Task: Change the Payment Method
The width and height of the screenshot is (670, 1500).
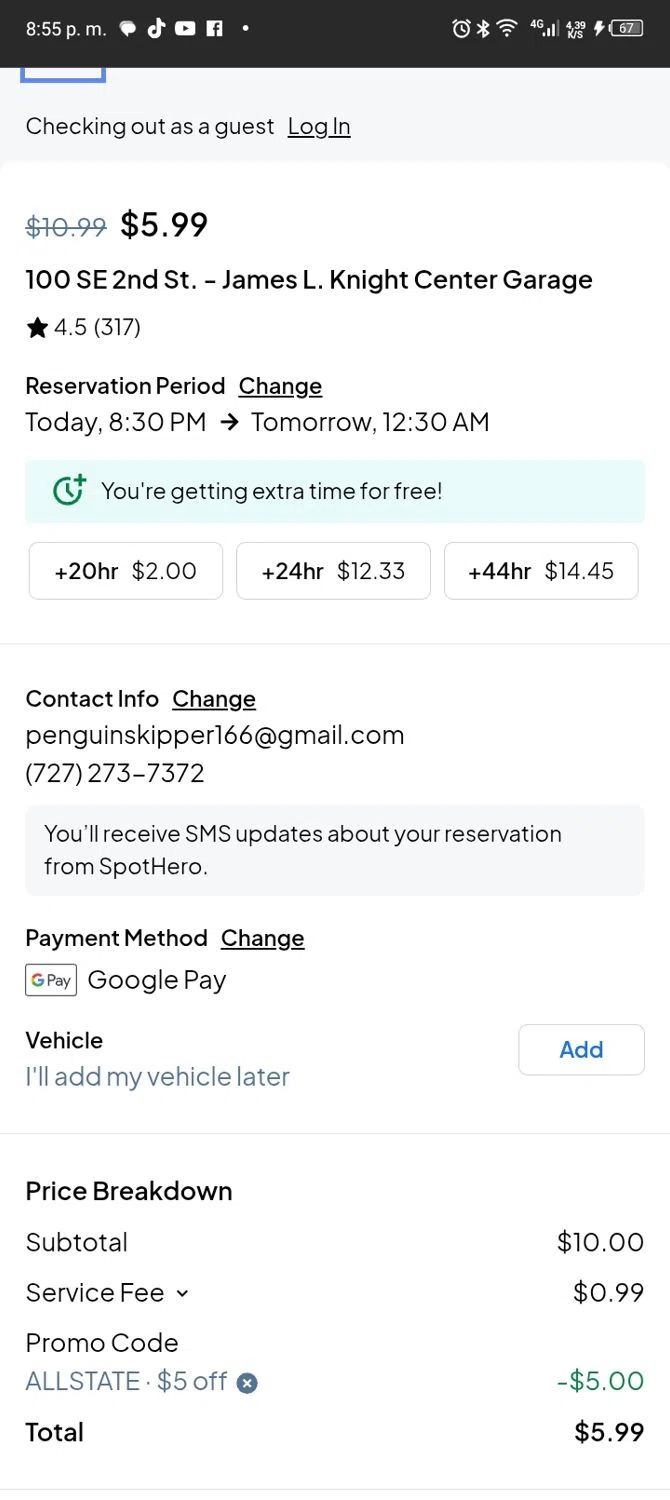Action: (x=262, y=938)
